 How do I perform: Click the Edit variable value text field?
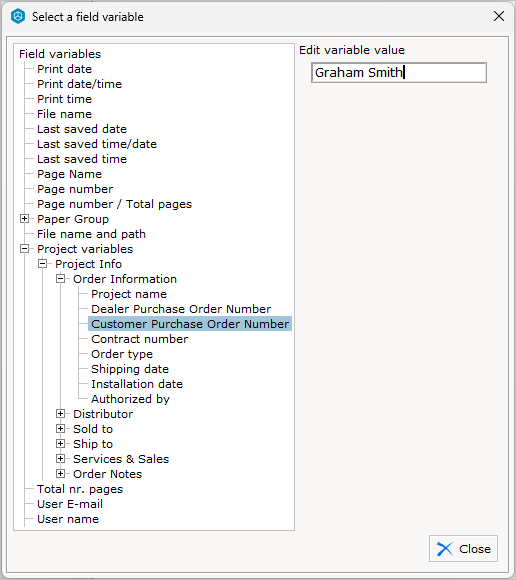pyautogui.click(x=399, y=72)
